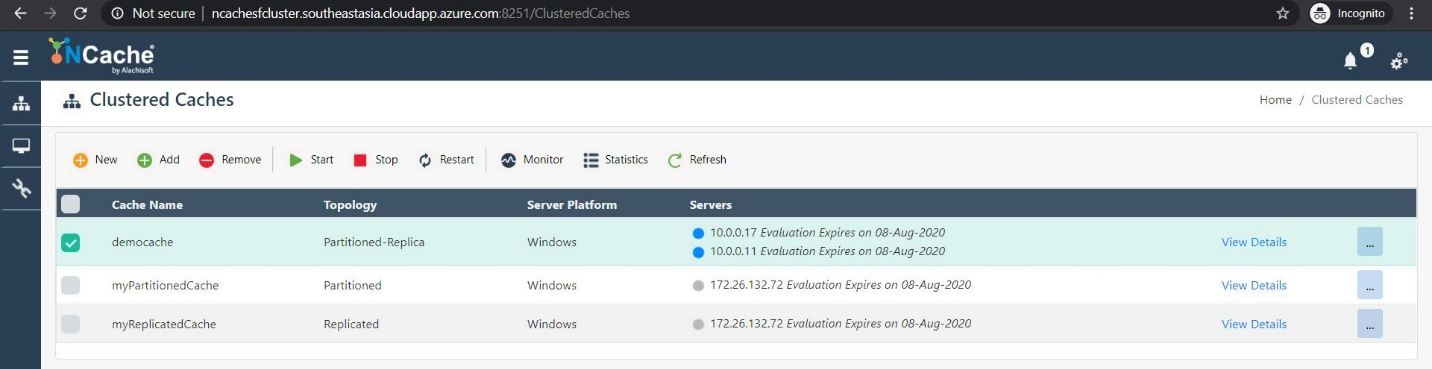This screenshot has height=369, width=1432.
Task: Click Partitioned-Replica topology cell
Action: click(x=374, y=242)
